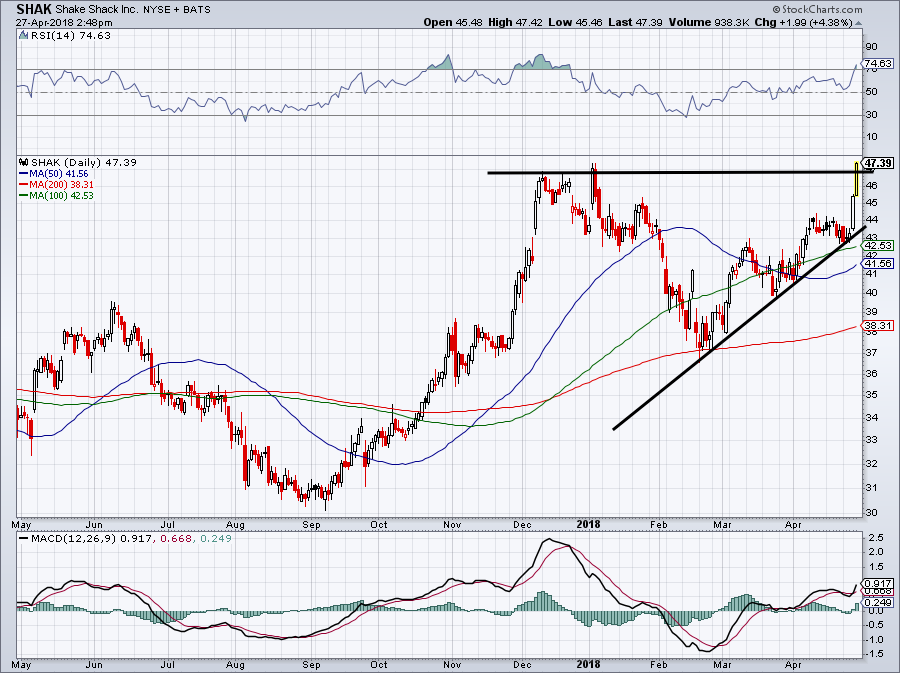
Task: Click the candlestick icon beside SHAK (Daily)
Action: (24, 162)
